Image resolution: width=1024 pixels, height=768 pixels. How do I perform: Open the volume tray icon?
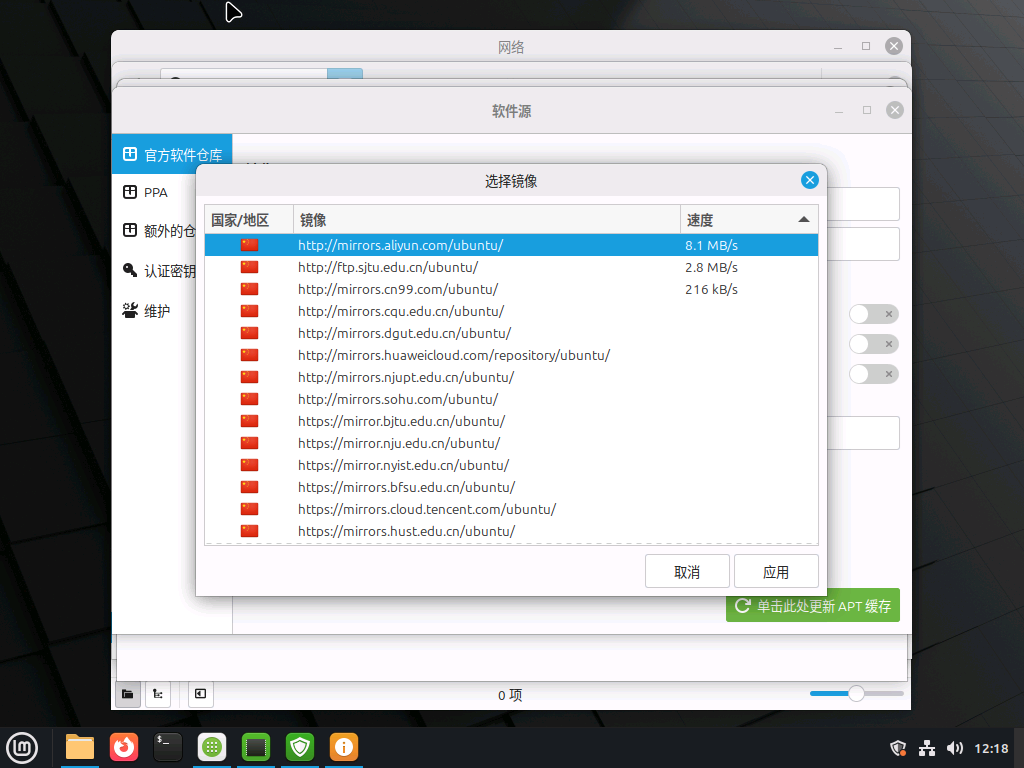955,748
